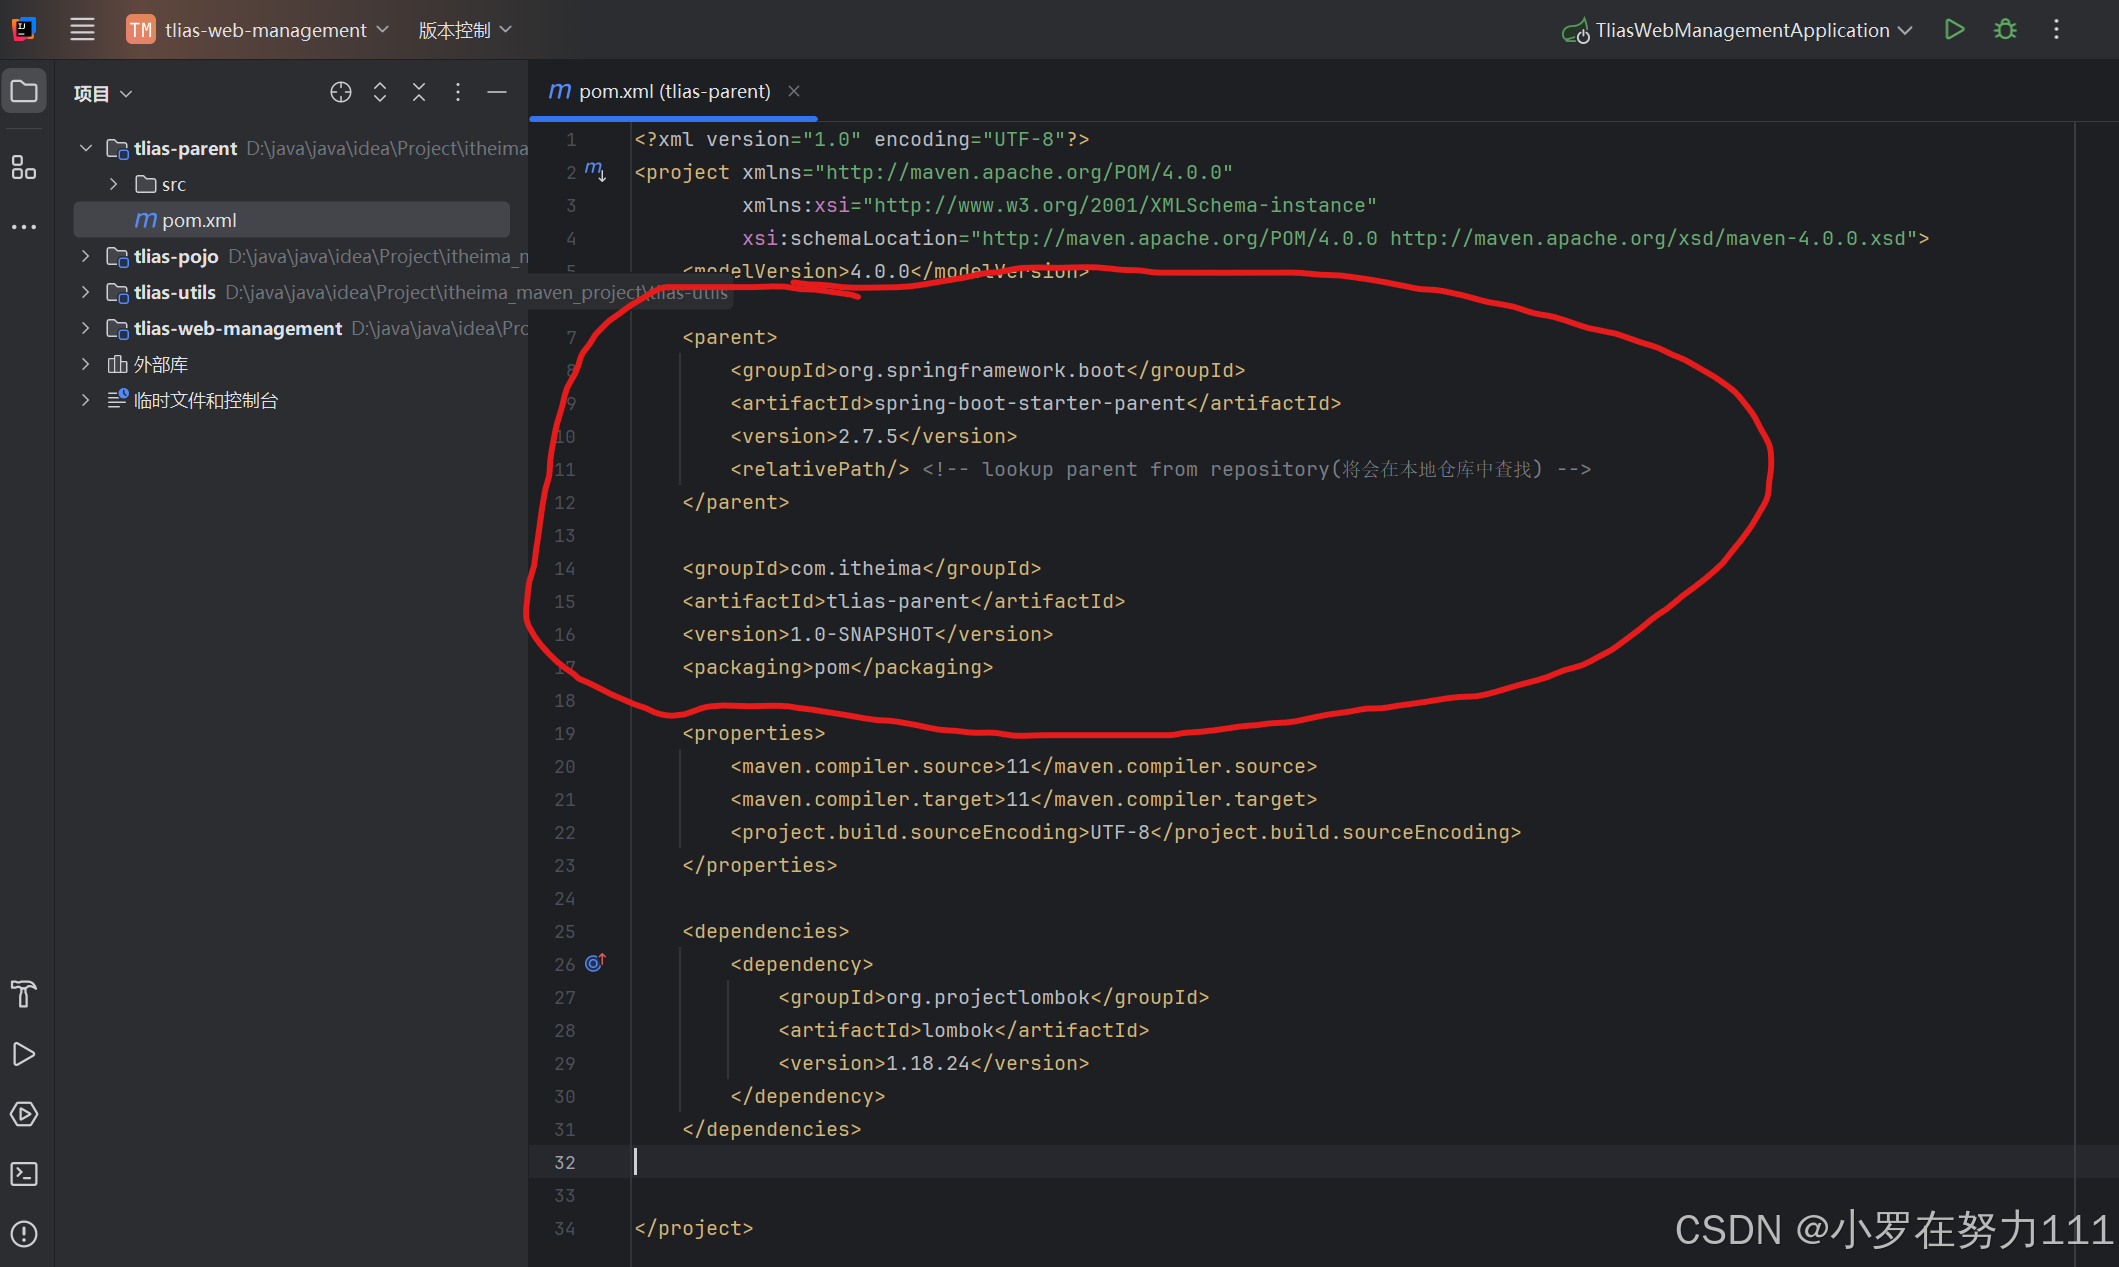Image resolution: width=2119 pixels, height=1267 pixels.
Task: Click the Debug bug icon
Action: click(2005, 30)
